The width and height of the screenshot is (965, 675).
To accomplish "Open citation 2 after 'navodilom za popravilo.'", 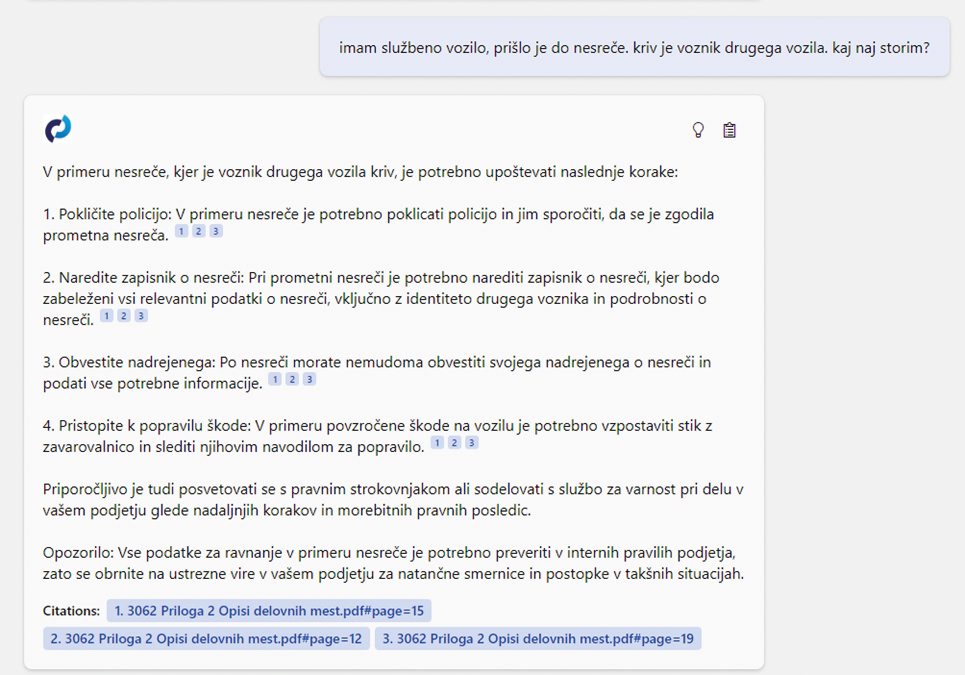I will [x=455, y=442].
